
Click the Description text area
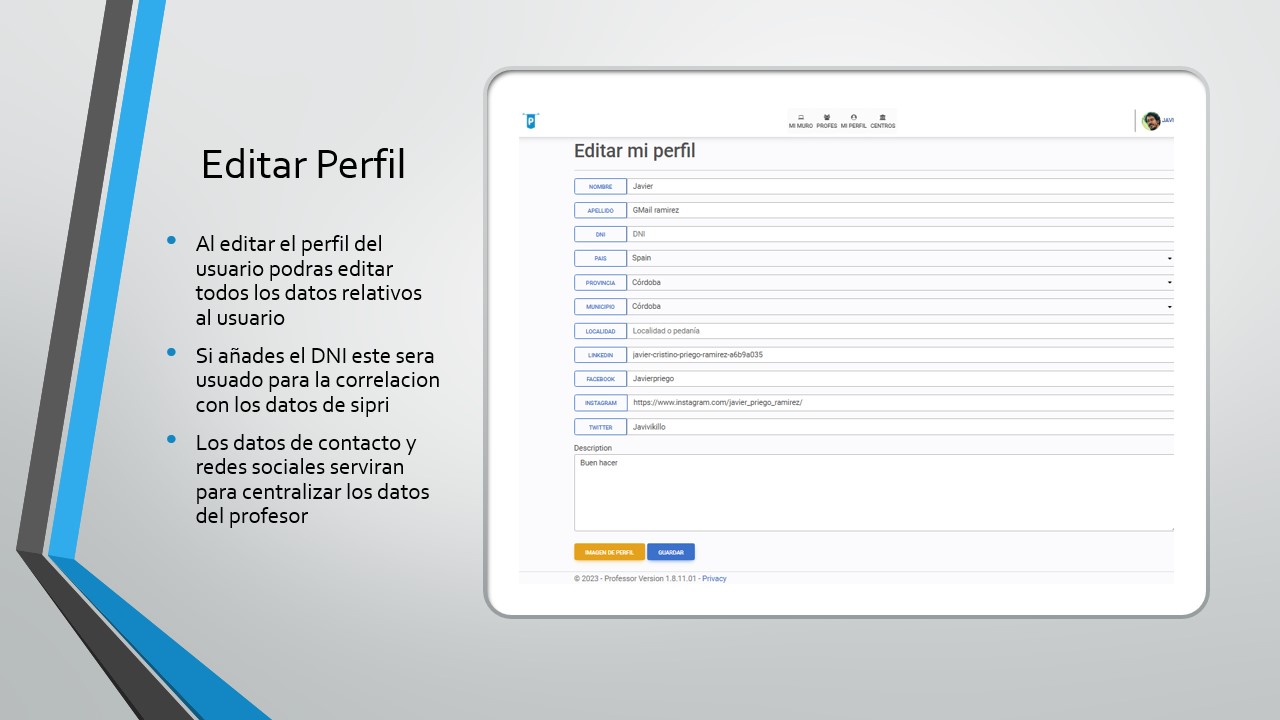pos(874,493)
